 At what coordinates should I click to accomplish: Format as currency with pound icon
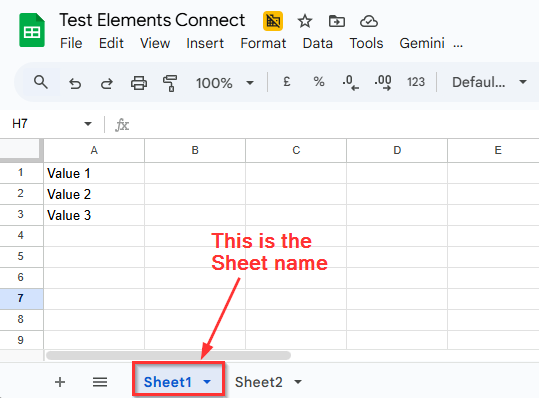pyautogui.click(x=287, y=82)
